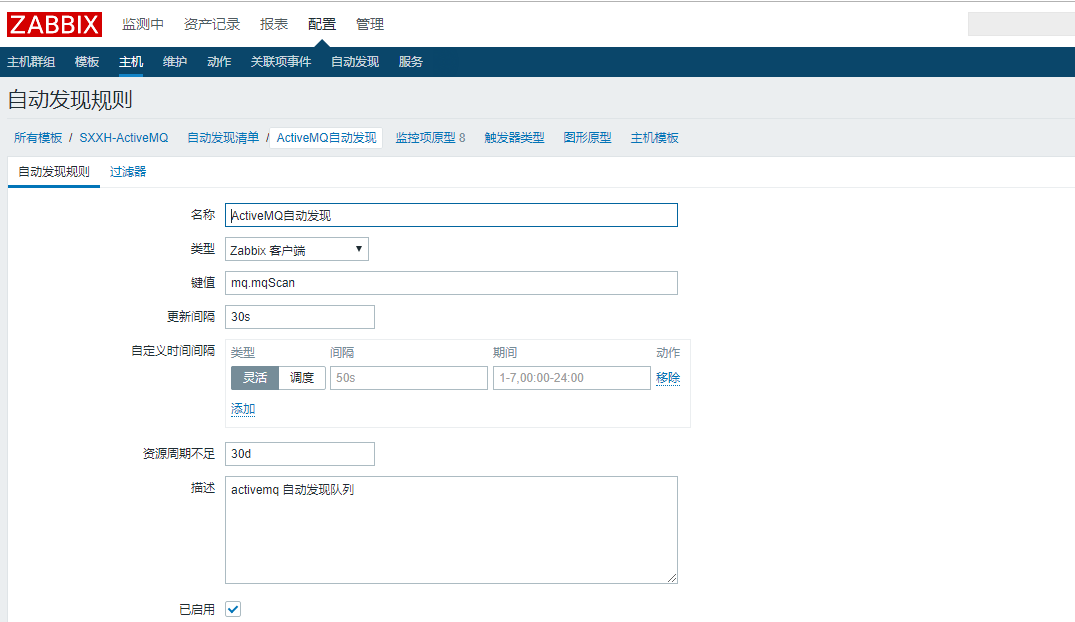
Task: Open 图形原型 link
Action: coord(588,138)
